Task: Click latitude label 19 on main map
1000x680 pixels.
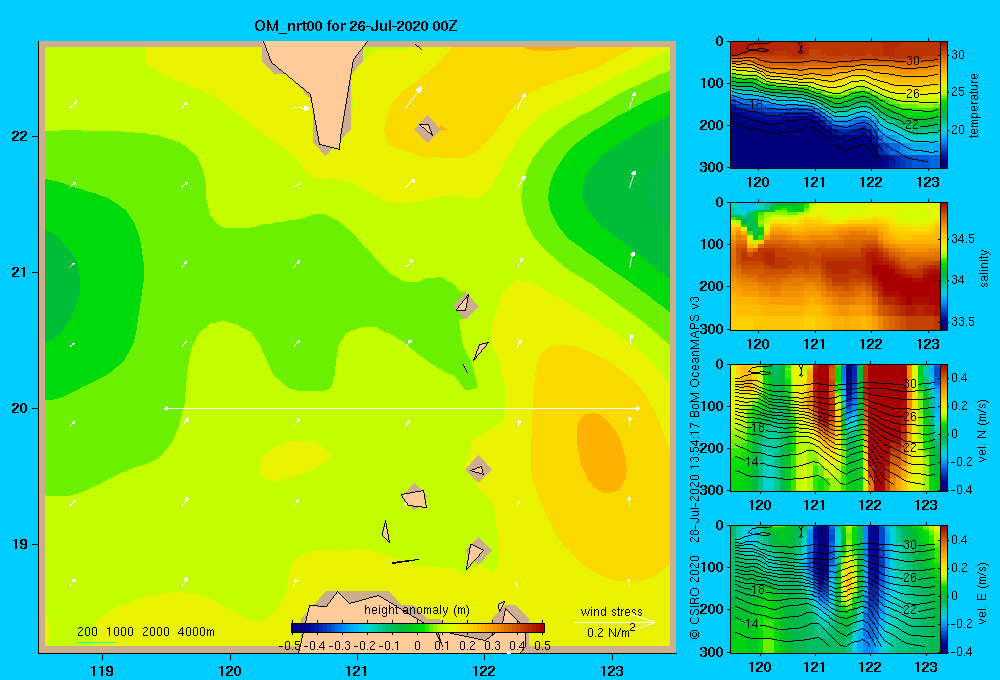Action: pyautogui.click(x=19, y=544)
